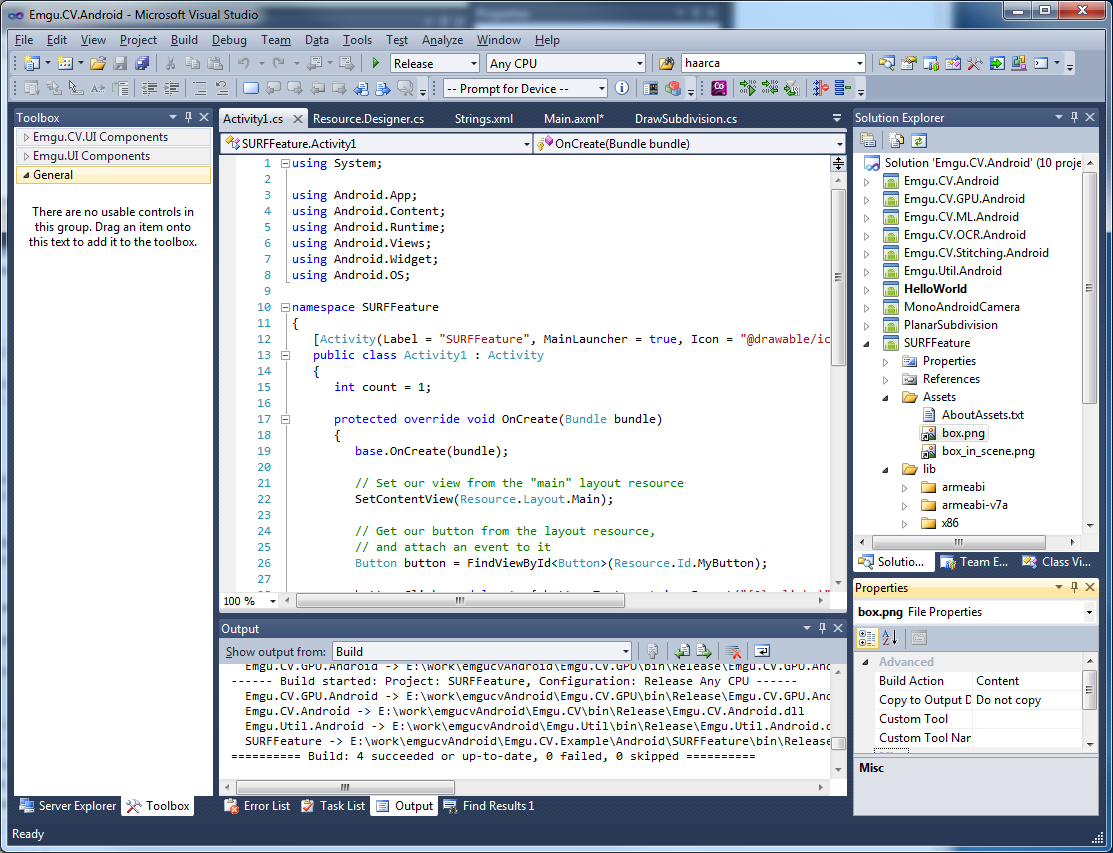Open the Any CPU platform dropdown
Image resolution: width=1113 pixels, height=853 pixels.
[566, 63]
